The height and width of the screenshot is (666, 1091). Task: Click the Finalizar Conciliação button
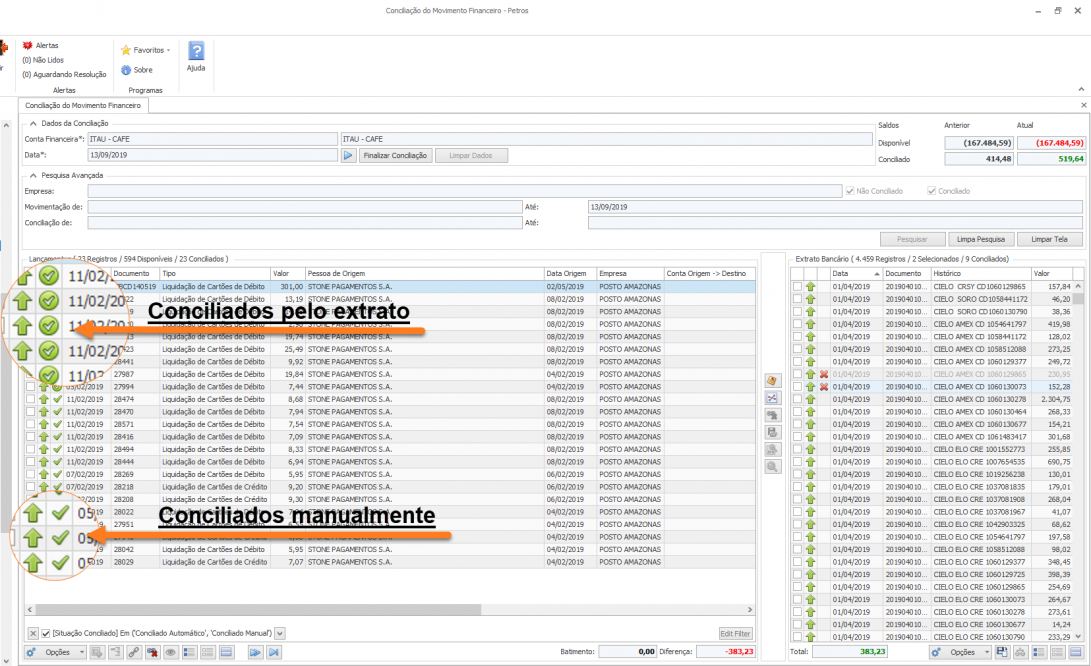point(396,156)
